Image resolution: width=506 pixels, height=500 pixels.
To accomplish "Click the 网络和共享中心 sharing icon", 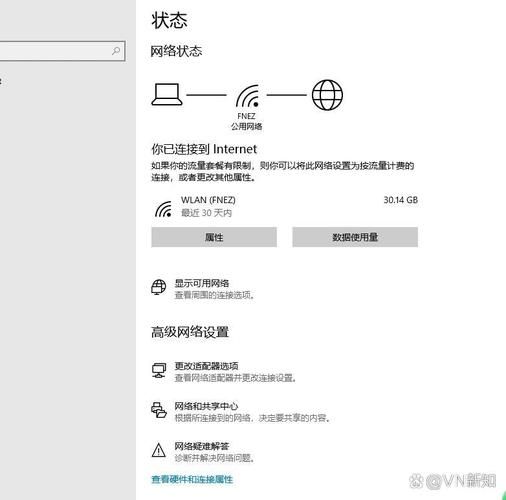I will 159,410.
